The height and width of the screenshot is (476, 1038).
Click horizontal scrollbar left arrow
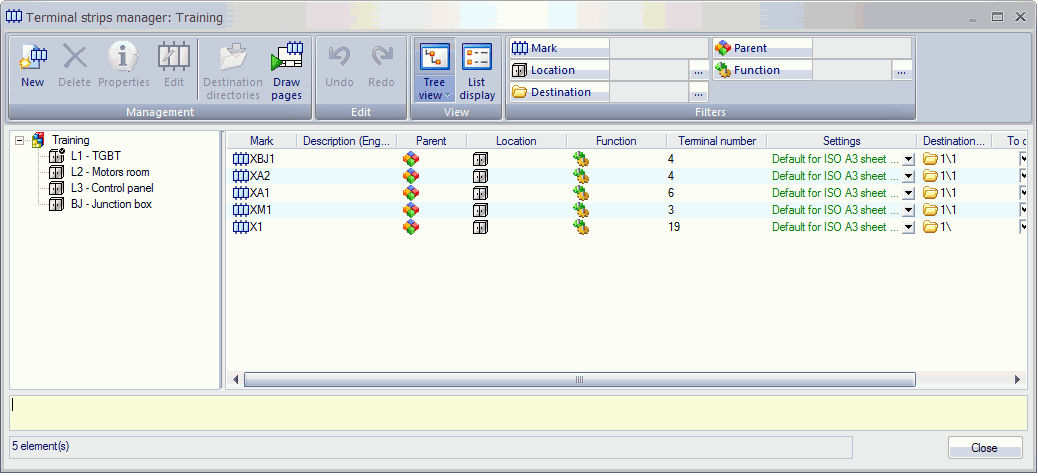pyautogui.click(x=235, y=379)
